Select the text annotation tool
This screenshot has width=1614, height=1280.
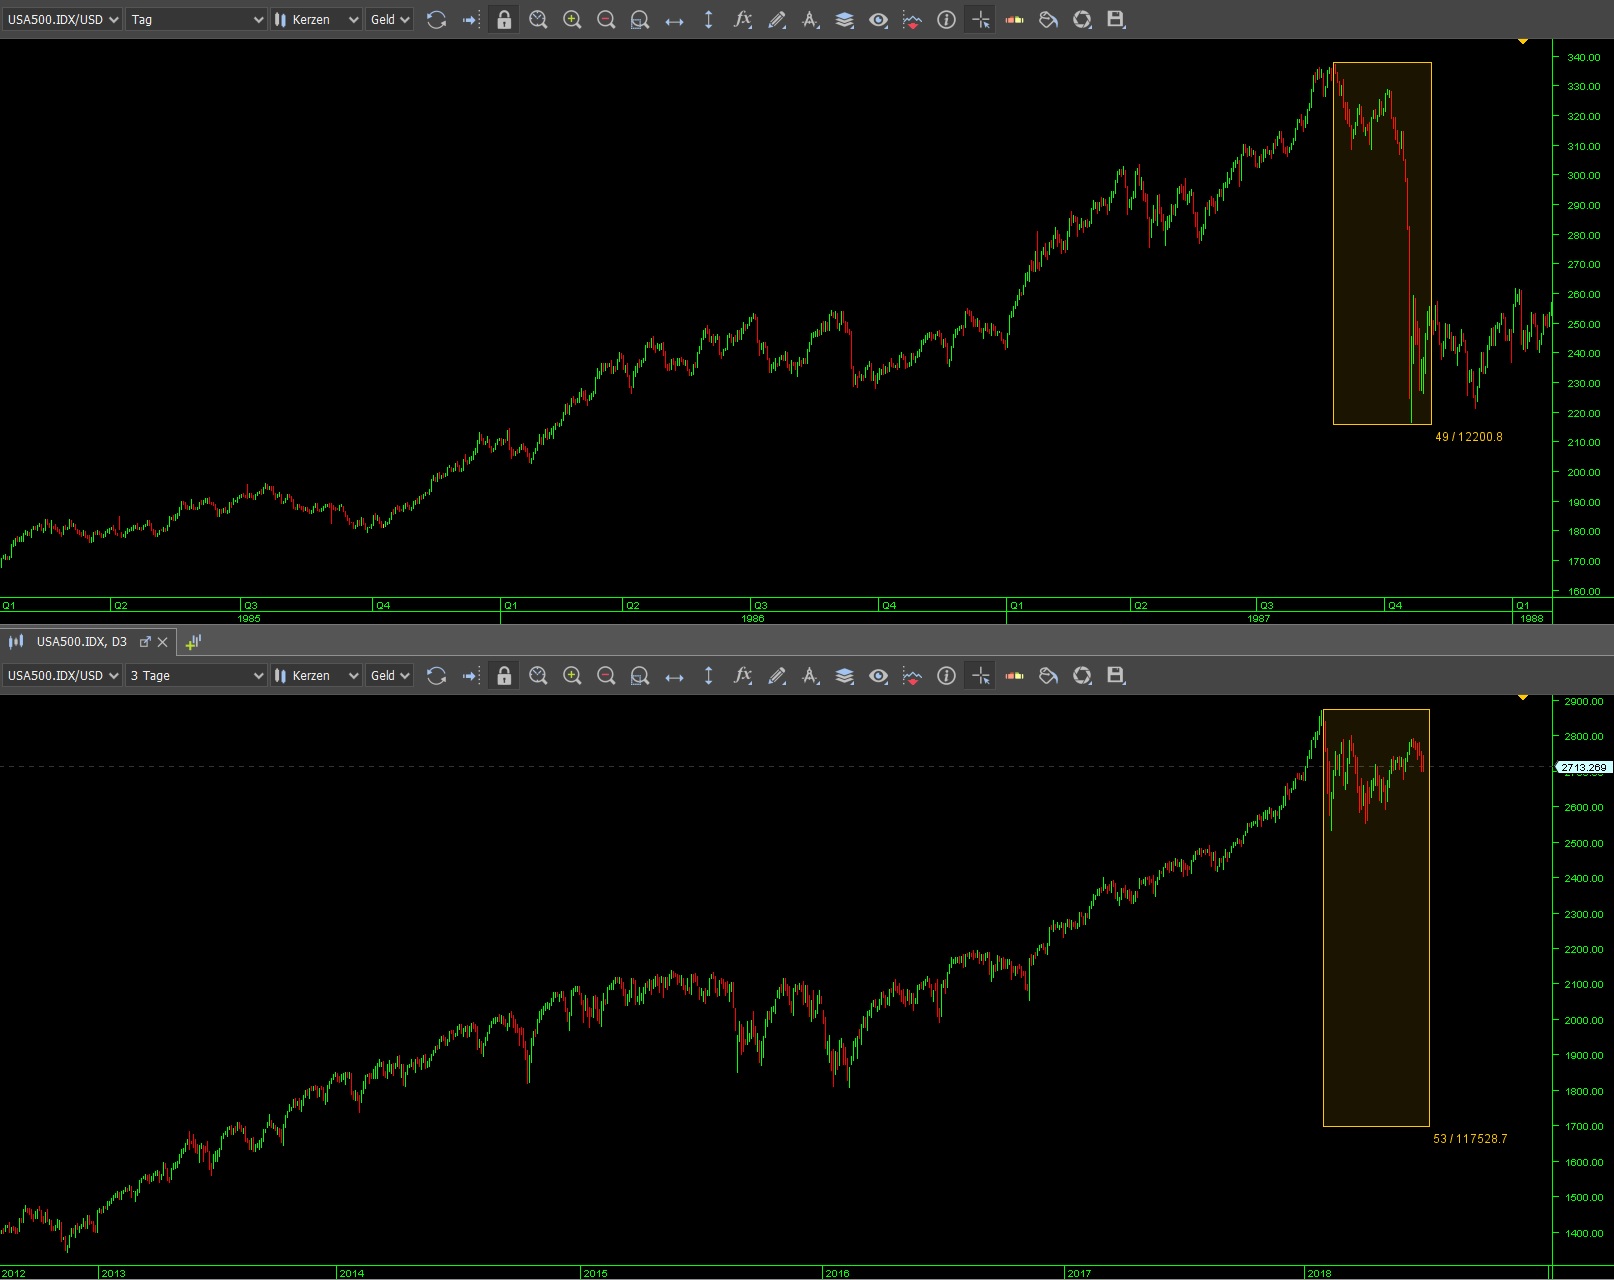[x=810, y=19]
